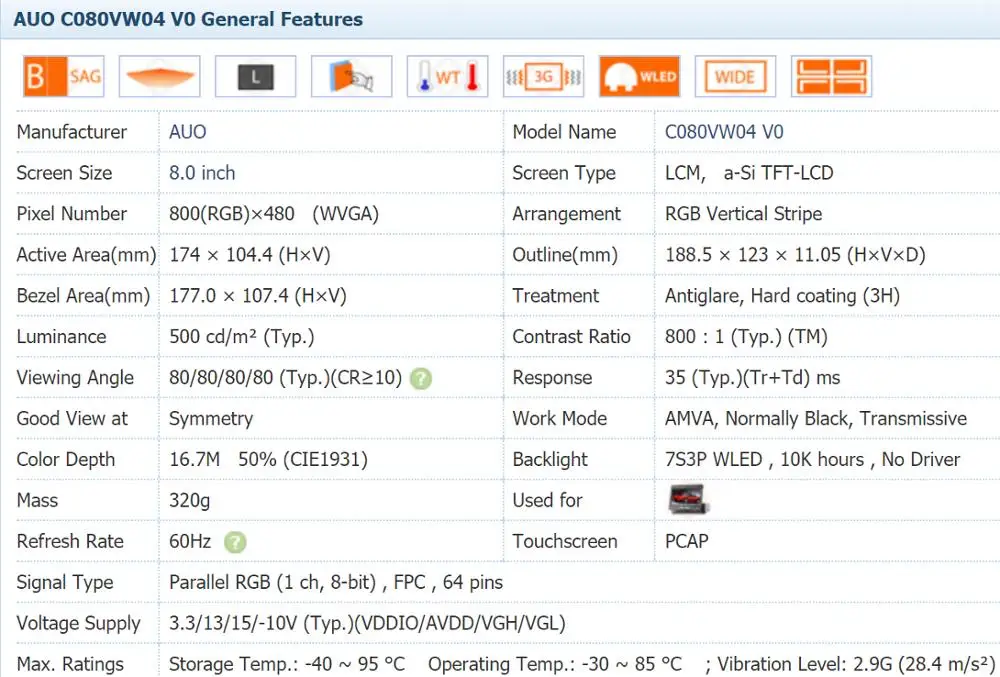1000x677 pixels.
Task: Open help icon beside 60Hz refresh rate
Action: pyautogui.click(x=235, y=542)
